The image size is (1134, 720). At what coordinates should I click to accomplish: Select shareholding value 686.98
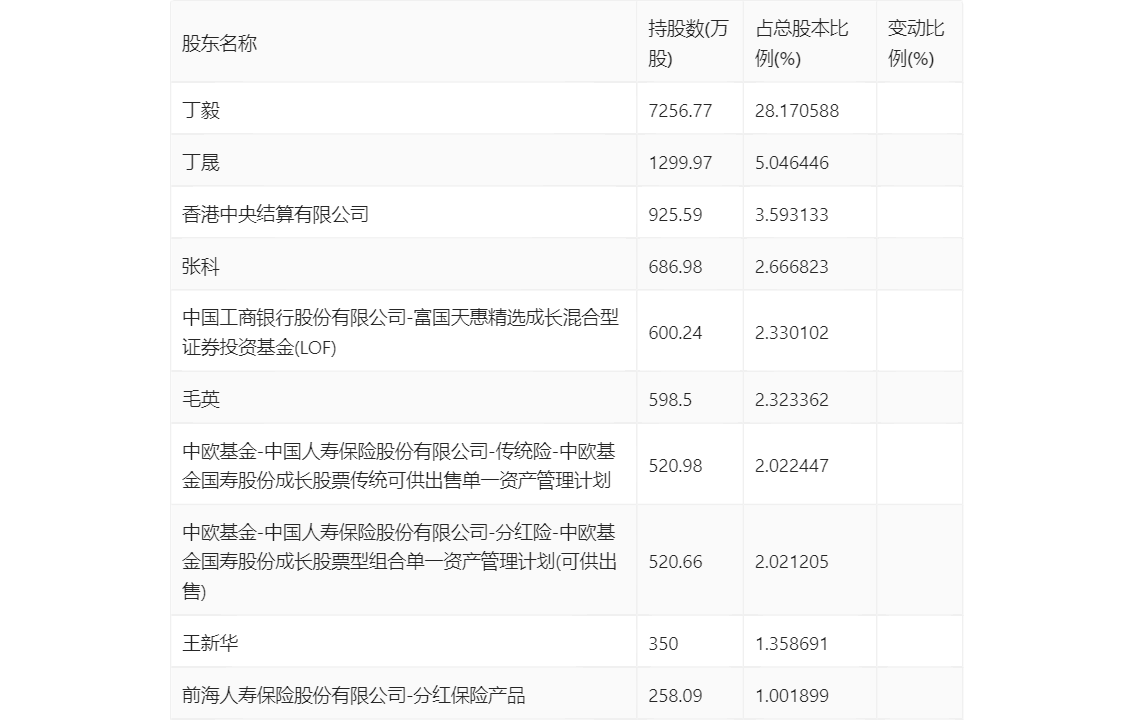tap(675, 267)
